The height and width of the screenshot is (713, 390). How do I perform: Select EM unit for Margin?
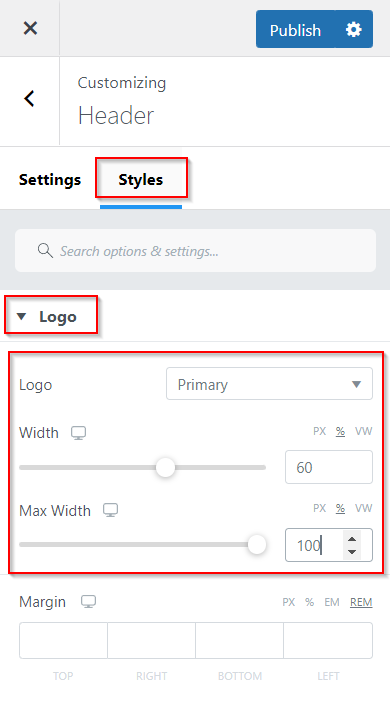pos(332,602)
